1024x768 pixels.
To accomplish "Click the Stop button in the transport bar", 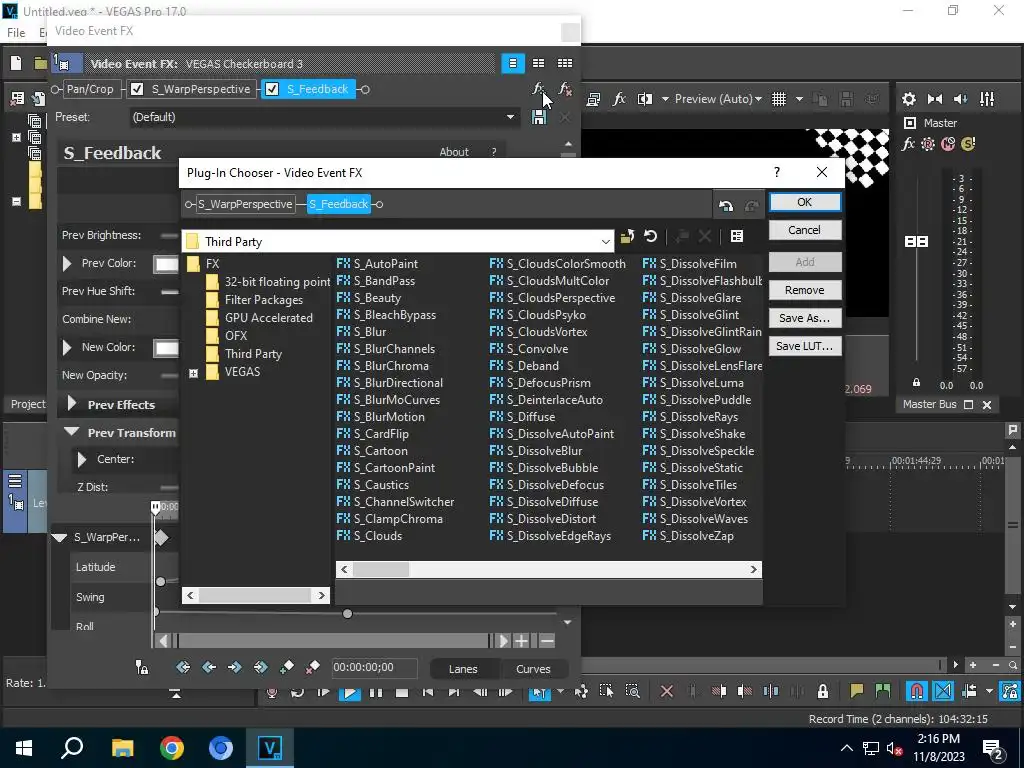I will pos(402,692).
